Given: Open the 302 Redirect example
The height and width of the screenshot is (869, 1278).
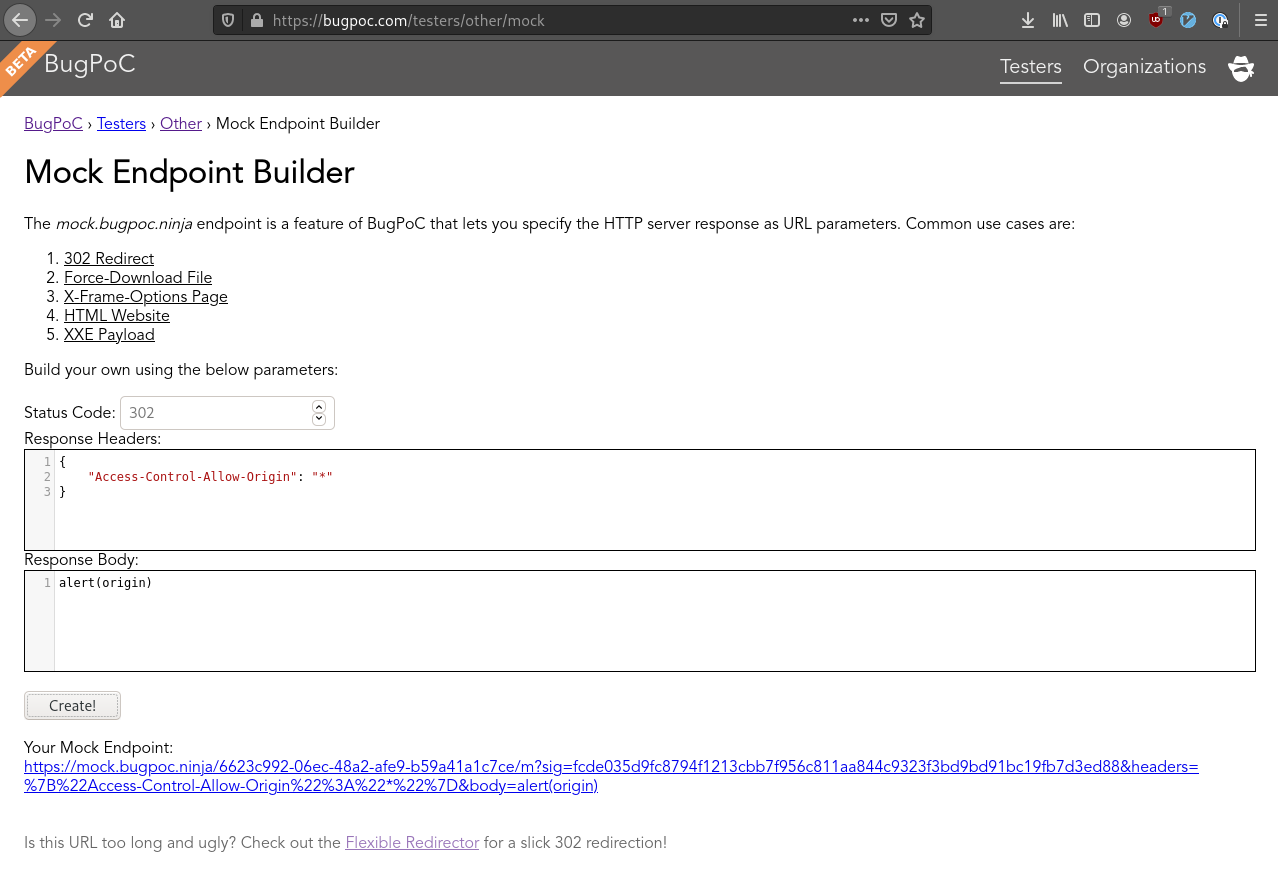Looking at the screenshot, I should coord(109,259).
